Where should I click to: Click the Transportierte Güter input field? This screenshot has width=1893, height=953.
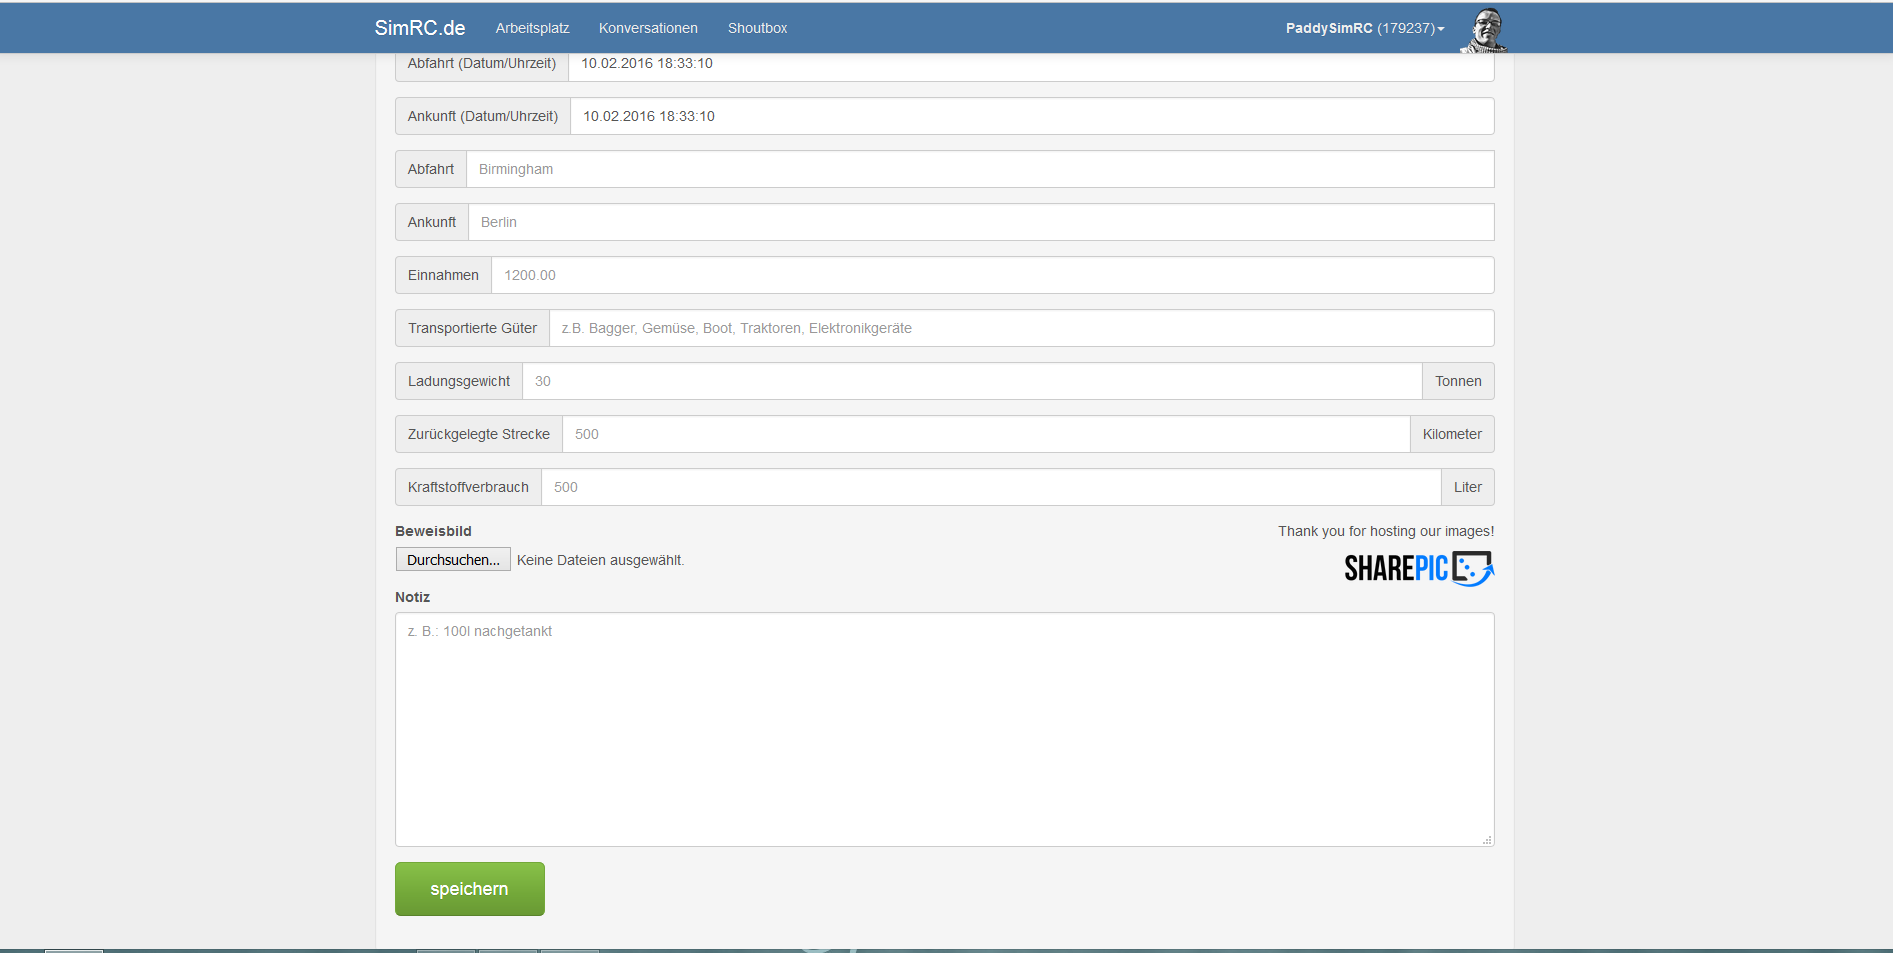point(1021,328)
